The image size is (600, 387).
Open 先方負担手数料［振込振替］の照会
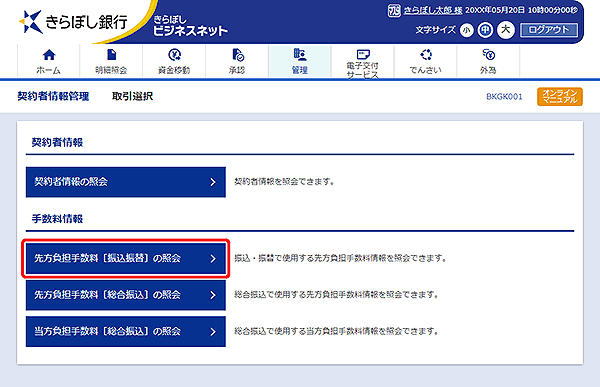(126, 259)
